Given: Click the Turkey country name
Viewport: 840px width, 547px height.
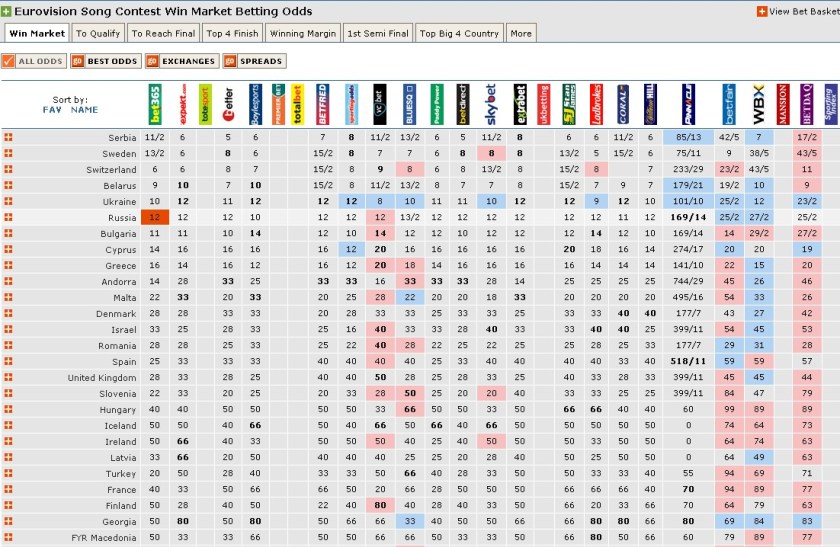Looking at the screenshot, I should coord(121,474).
